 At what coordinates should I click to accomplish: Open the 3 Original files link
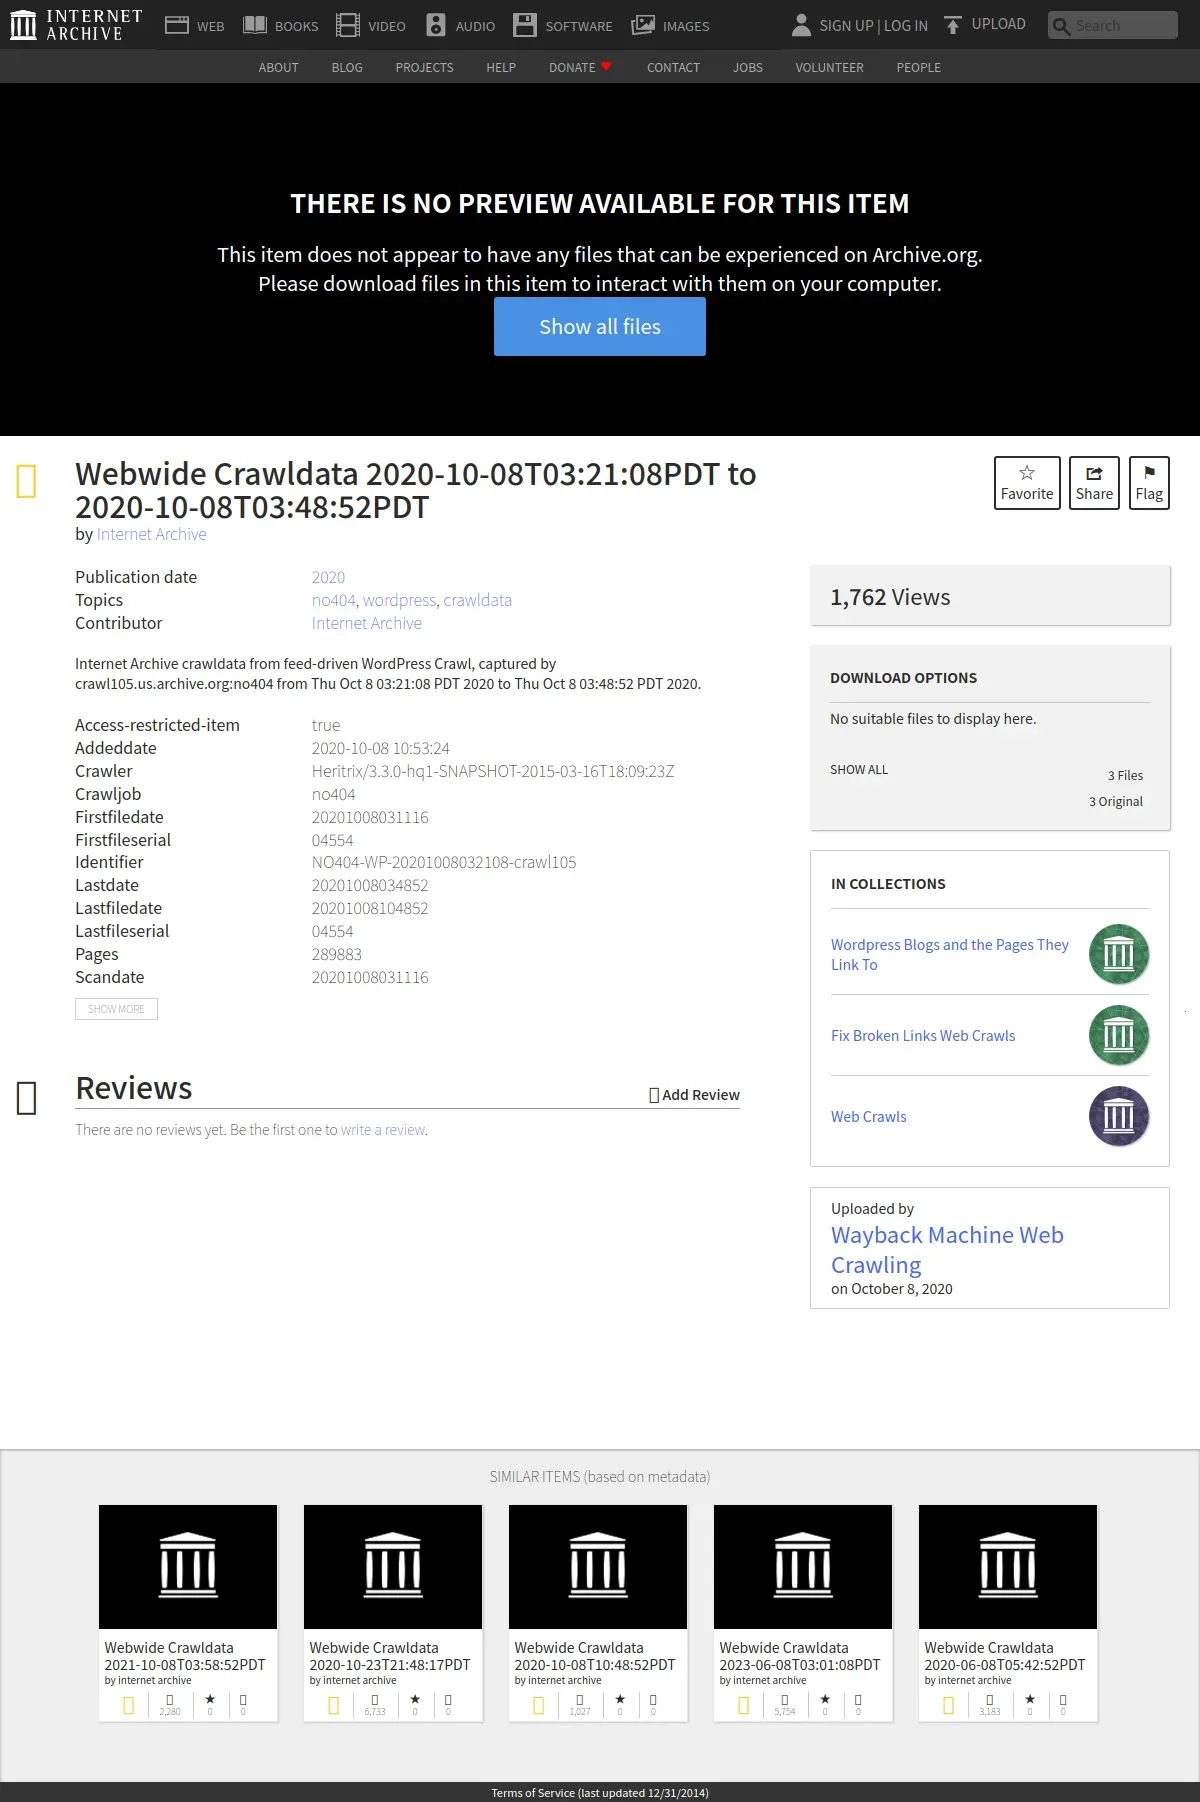click(x=1116, y=802)
